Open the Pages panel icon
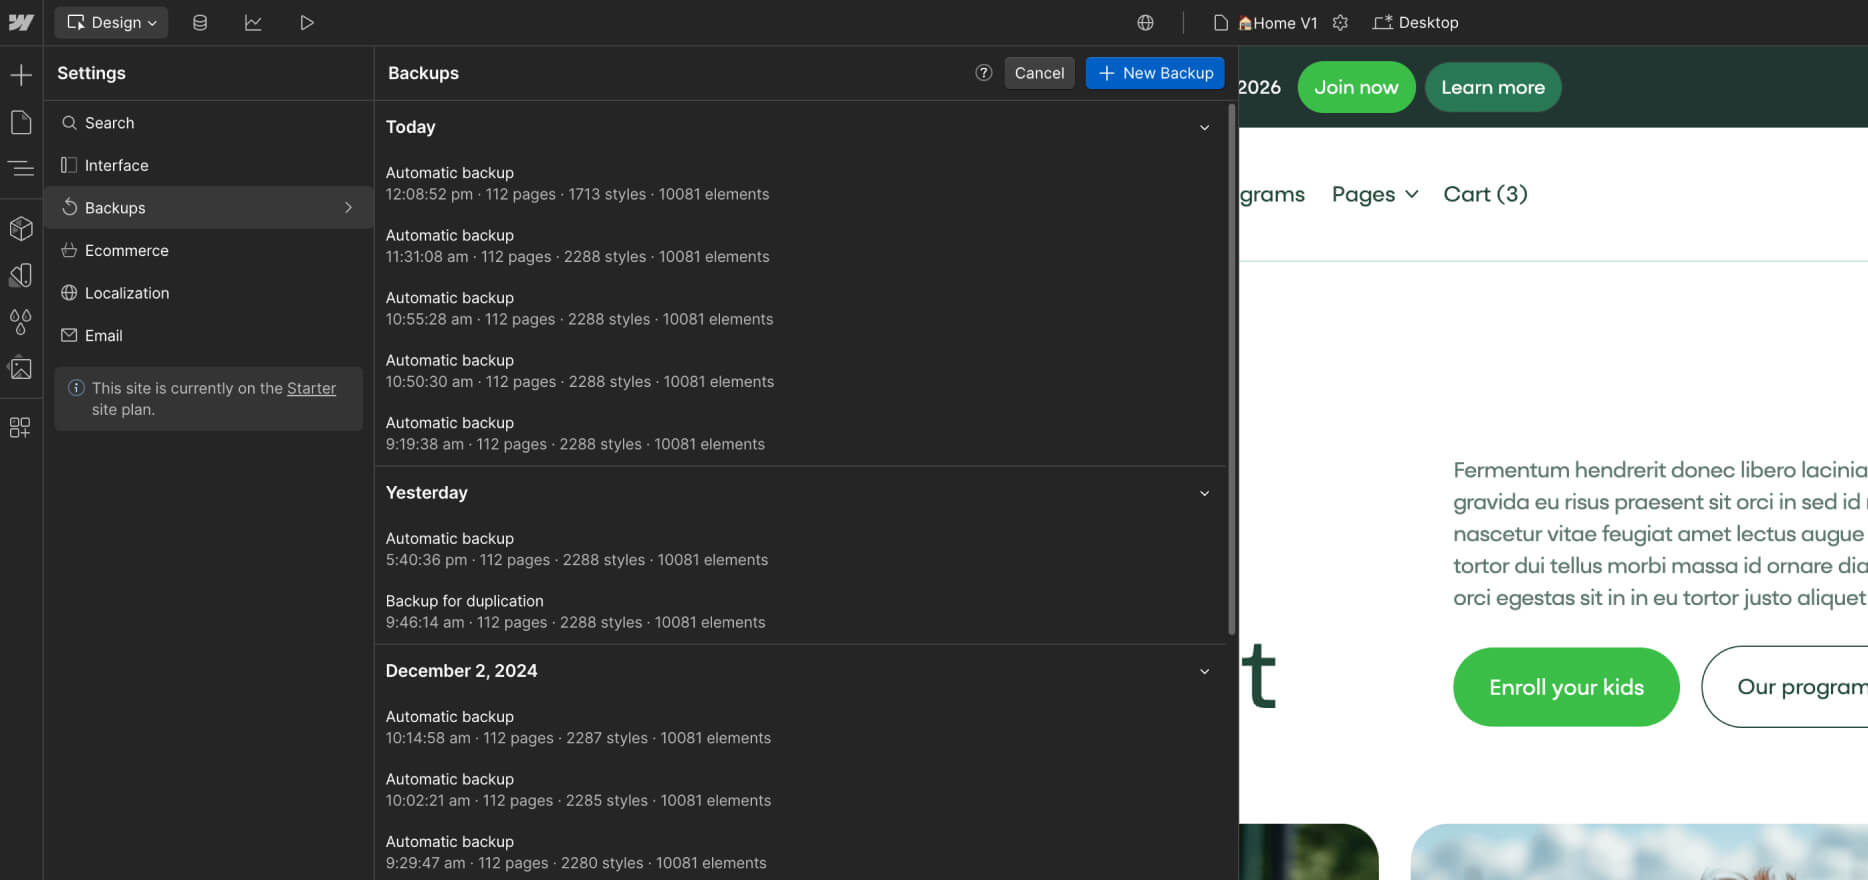The image size is (1868, 880). (21, 123)
